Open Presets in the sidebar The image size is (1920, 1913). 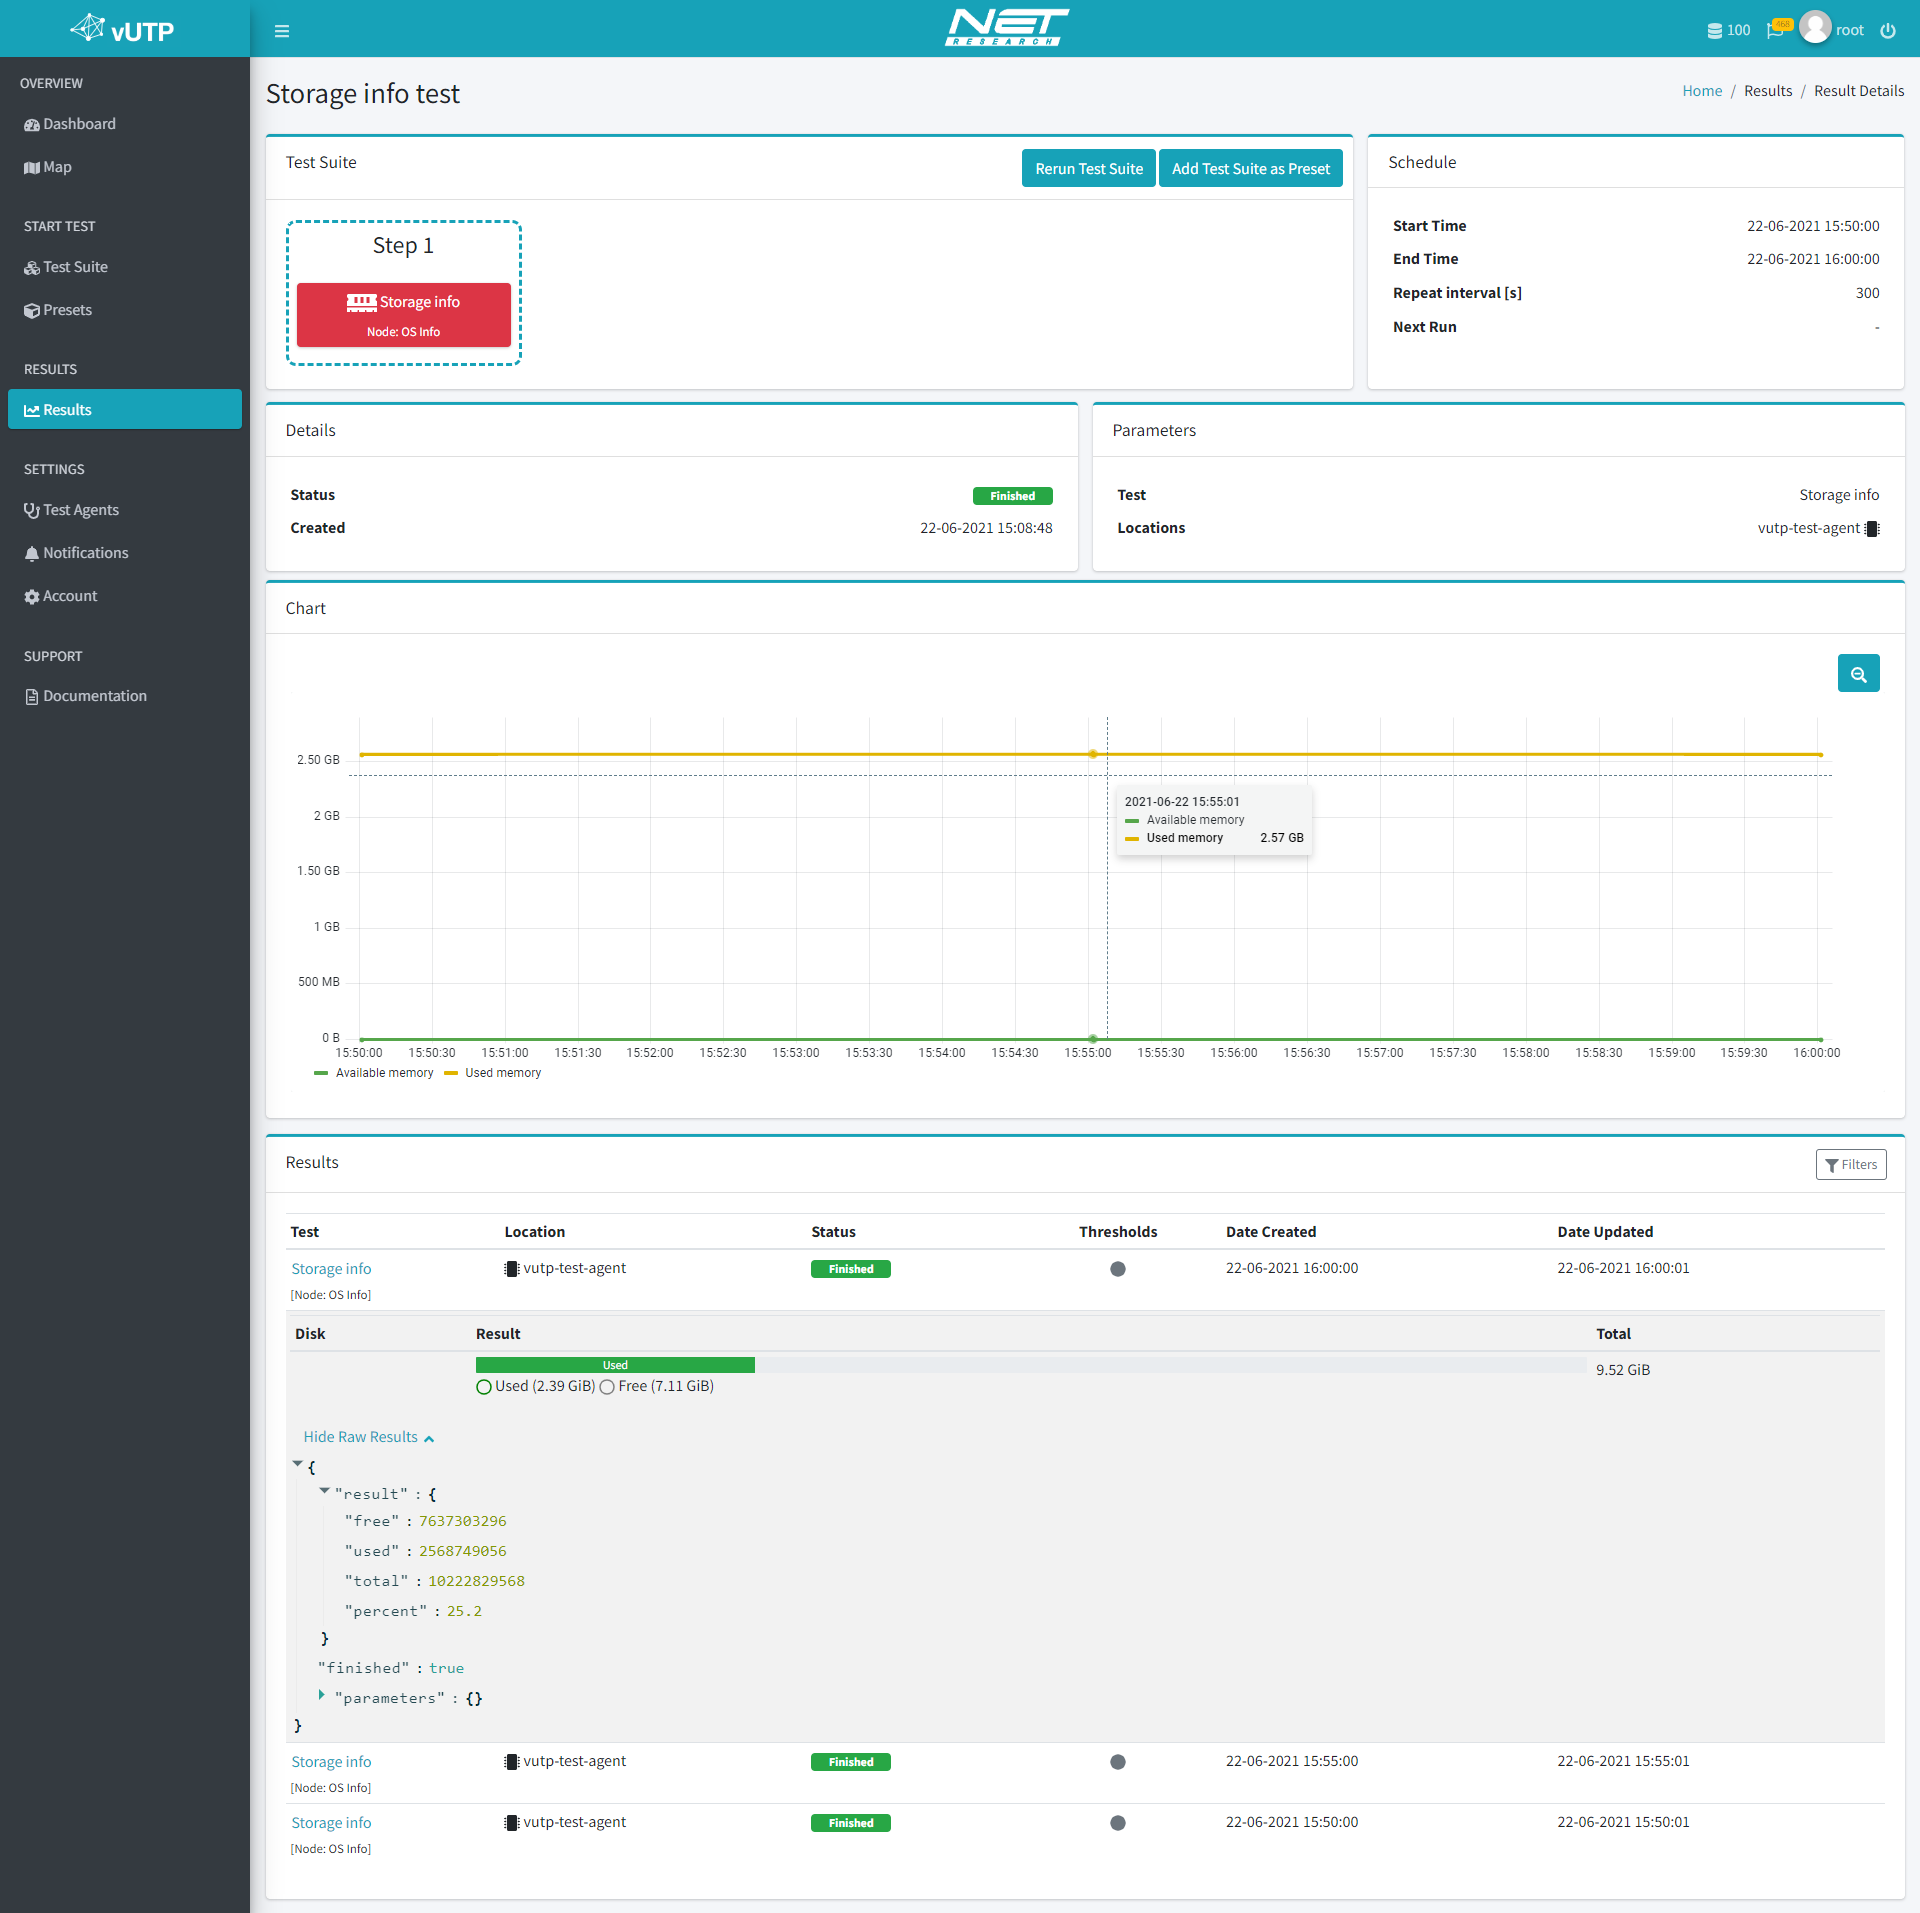click(x=125, y=310)
